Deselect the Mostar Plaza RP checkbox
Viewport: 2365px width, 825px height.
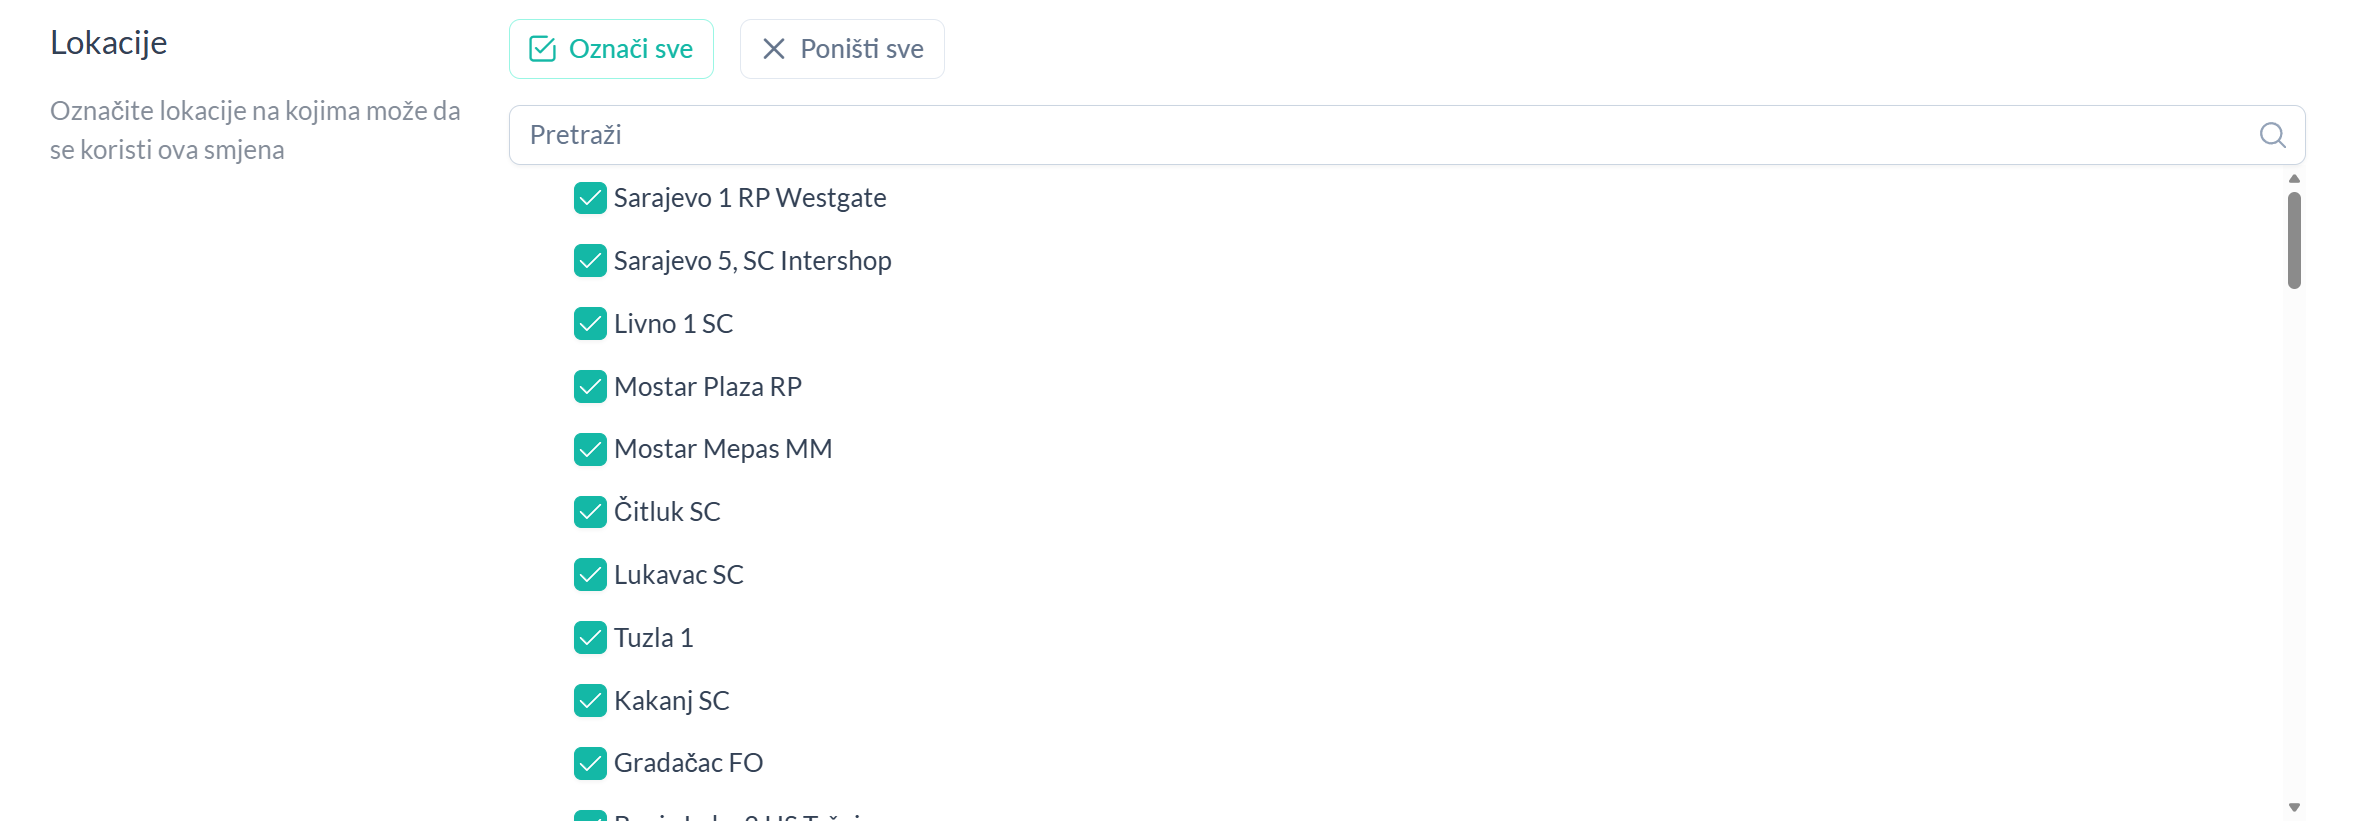(590, 387)
